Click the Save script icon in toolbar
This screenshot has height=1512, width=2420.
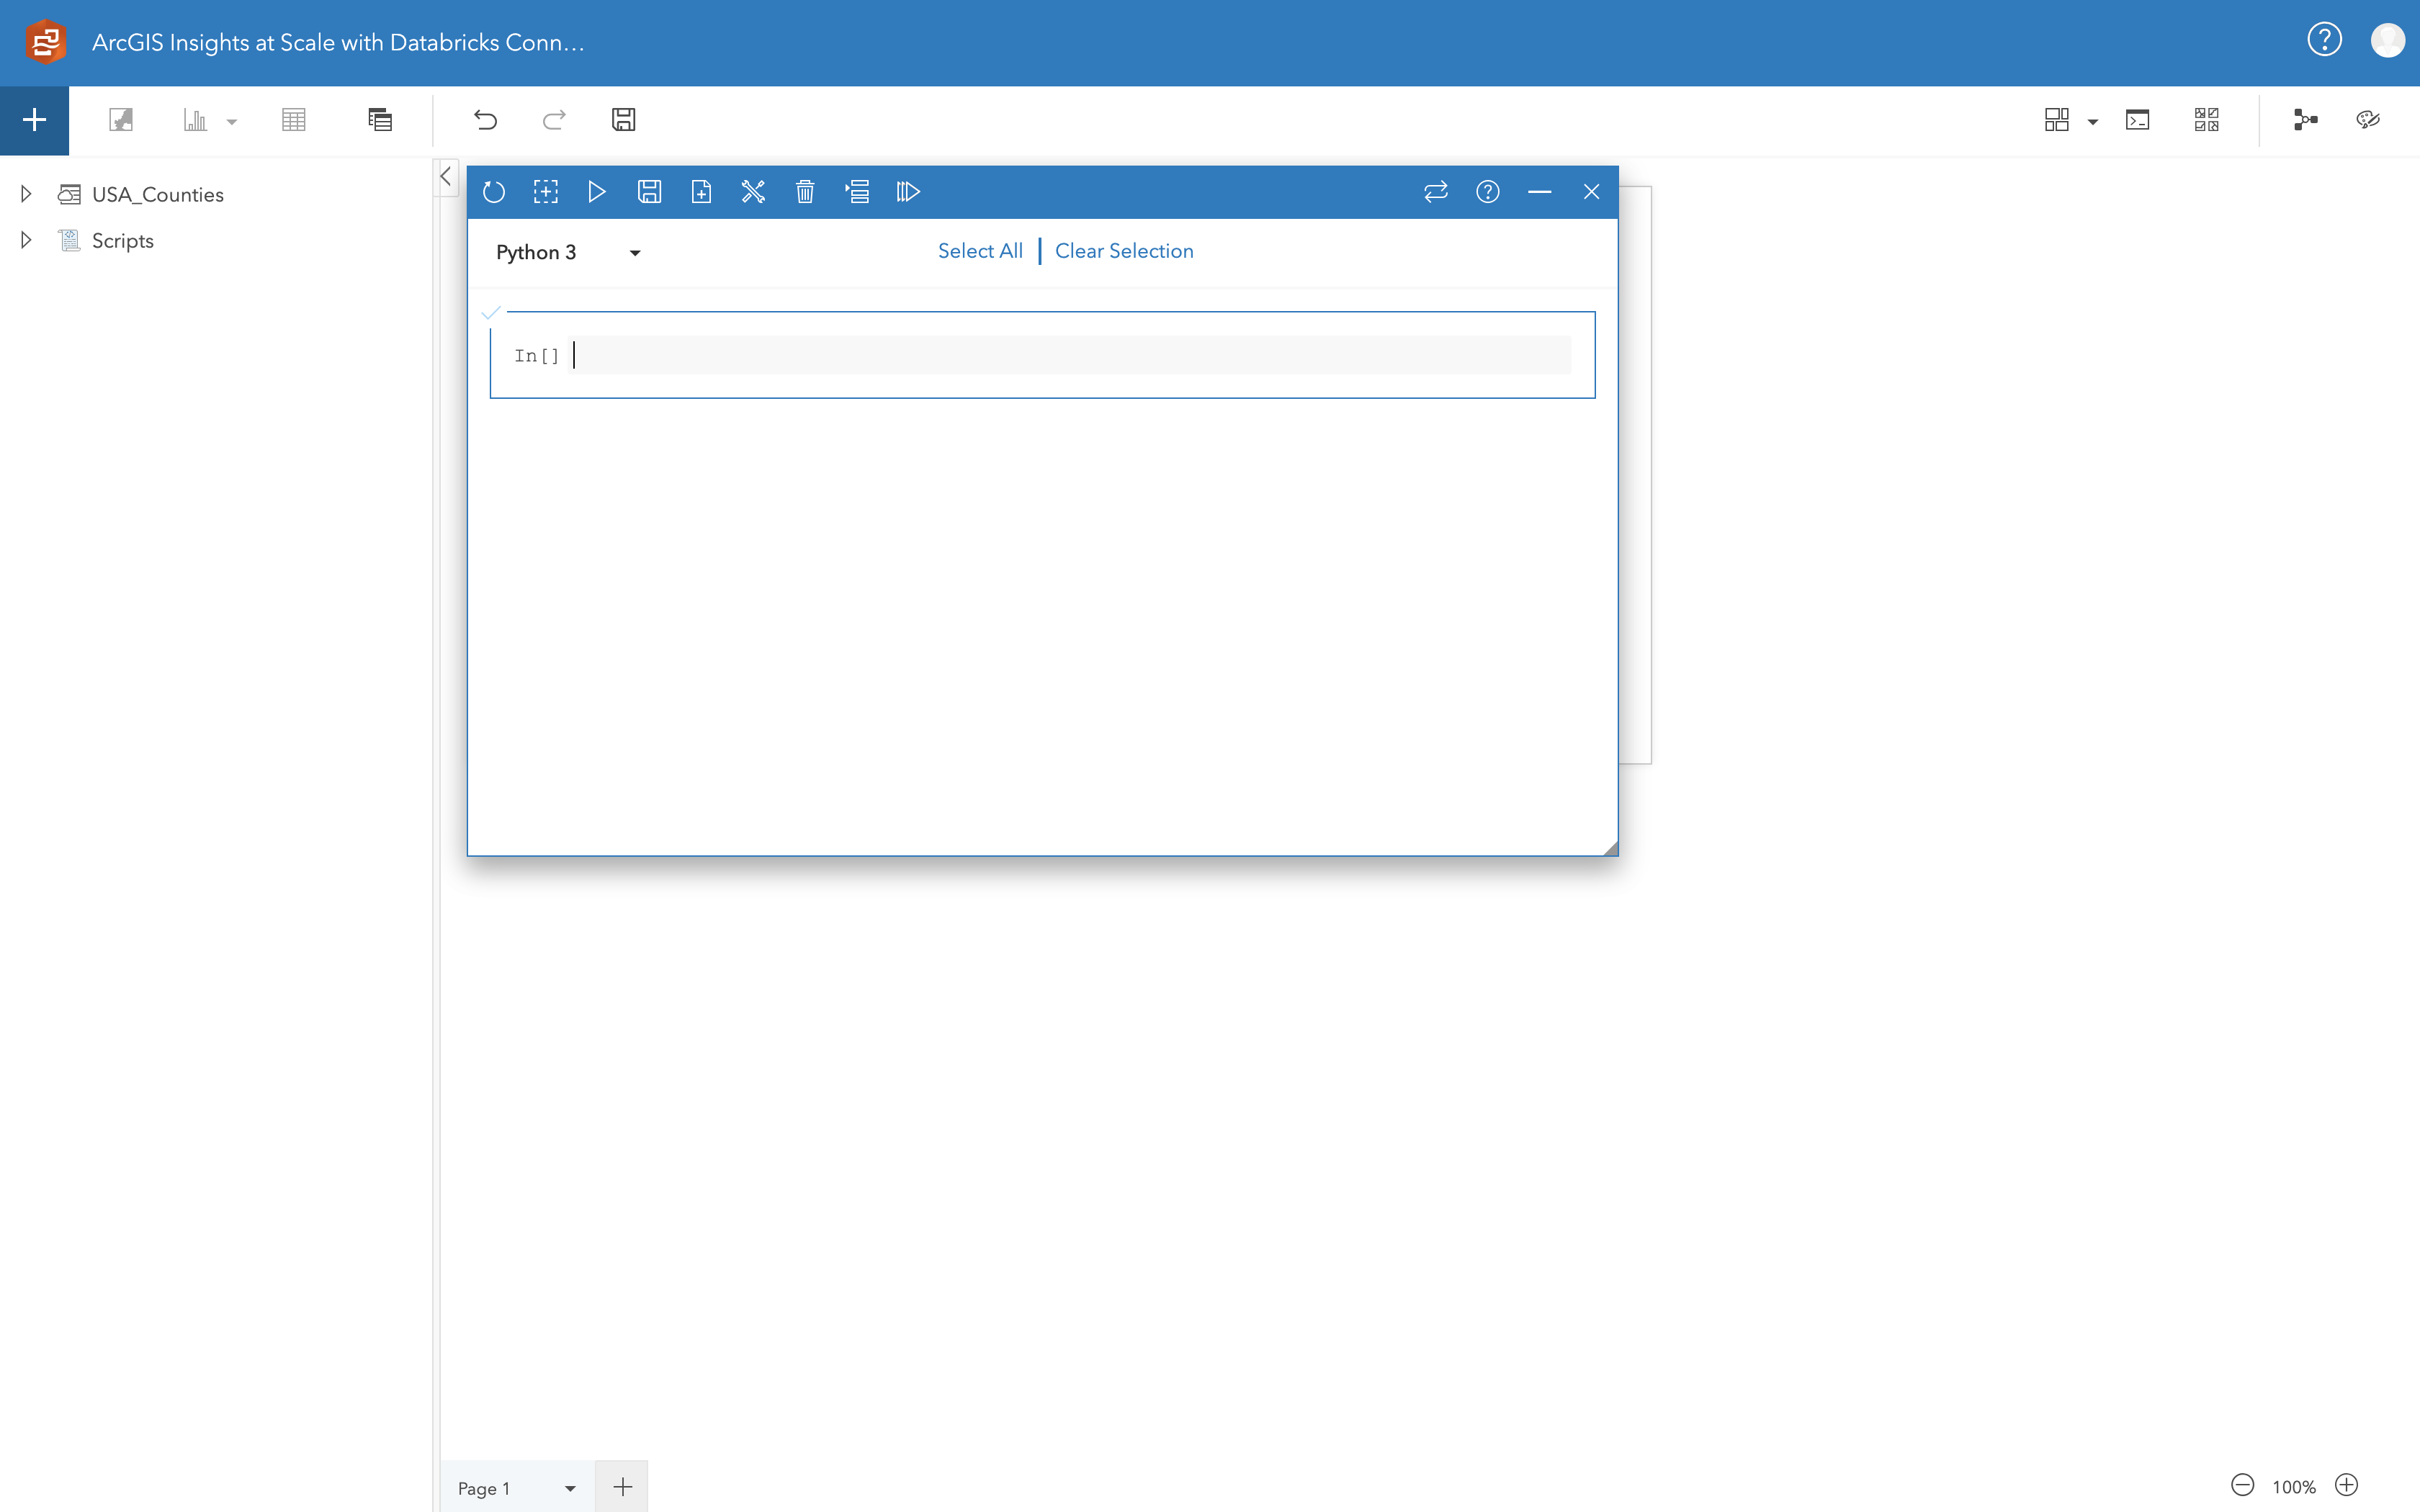[x=650, y=192]
